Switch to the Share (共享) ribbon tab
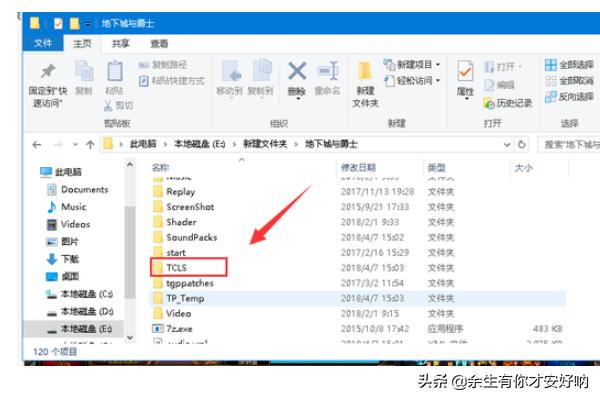 click(120, 44)
